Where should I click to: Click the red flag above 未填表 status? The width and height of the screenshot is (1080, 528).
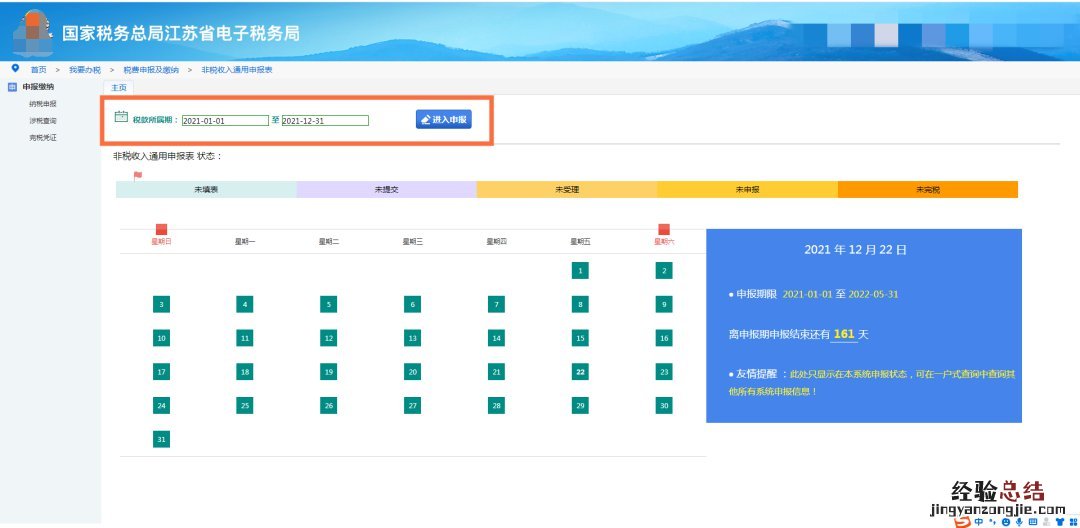pos(138,175)
